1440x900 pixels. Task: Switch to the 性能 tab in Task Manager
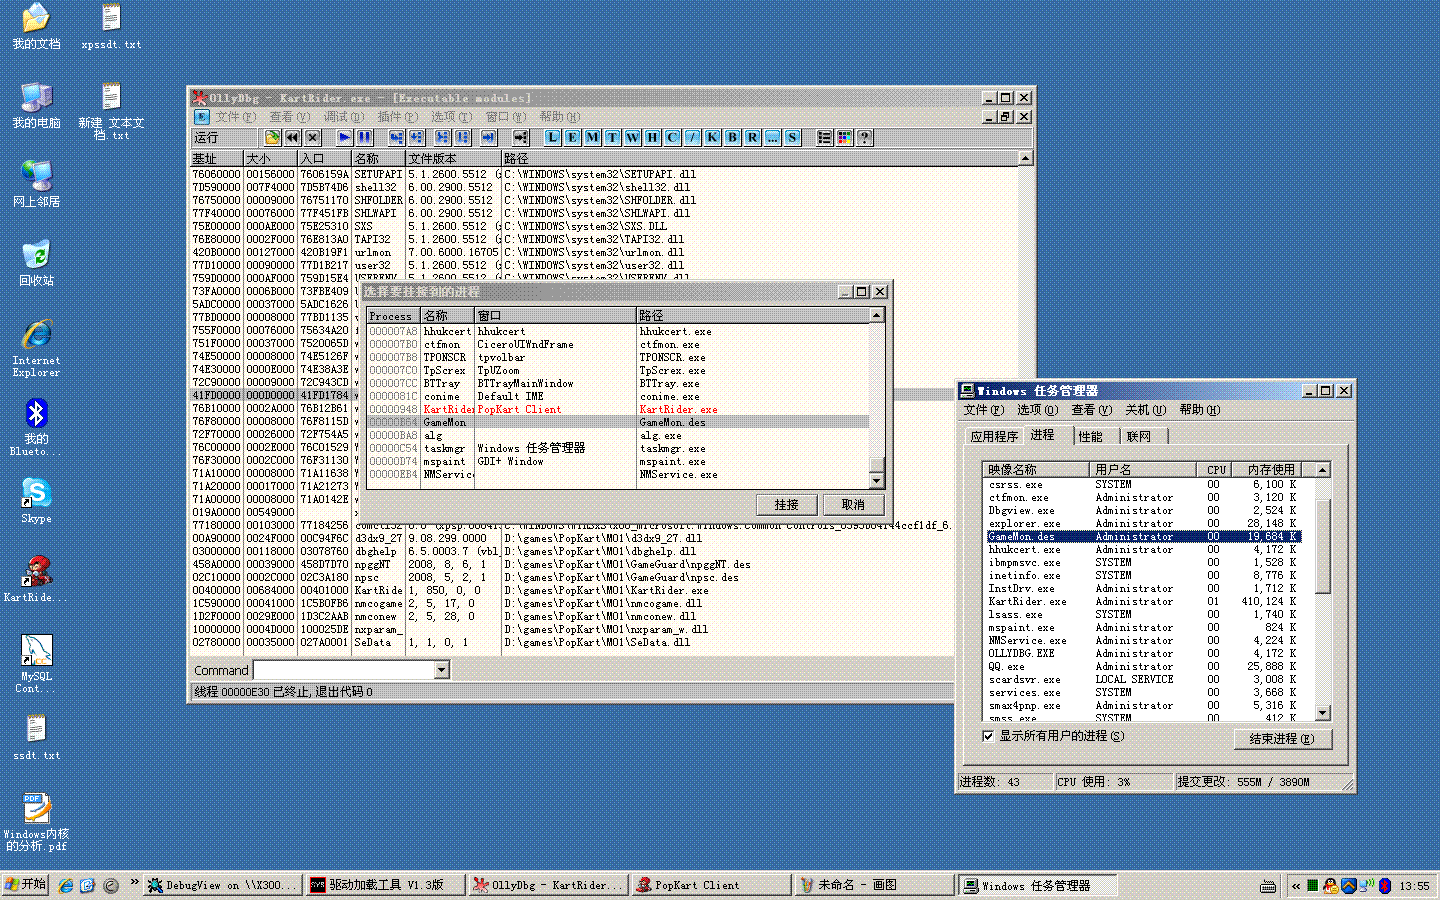click(x=1090, y=436)
